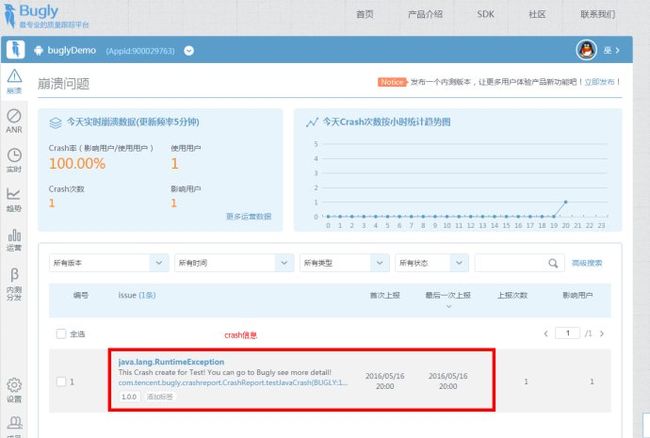Viewport: 650px width, 438px height.
Task: Open the 所有类型 type dropdown
Action: tap(344, 263)
